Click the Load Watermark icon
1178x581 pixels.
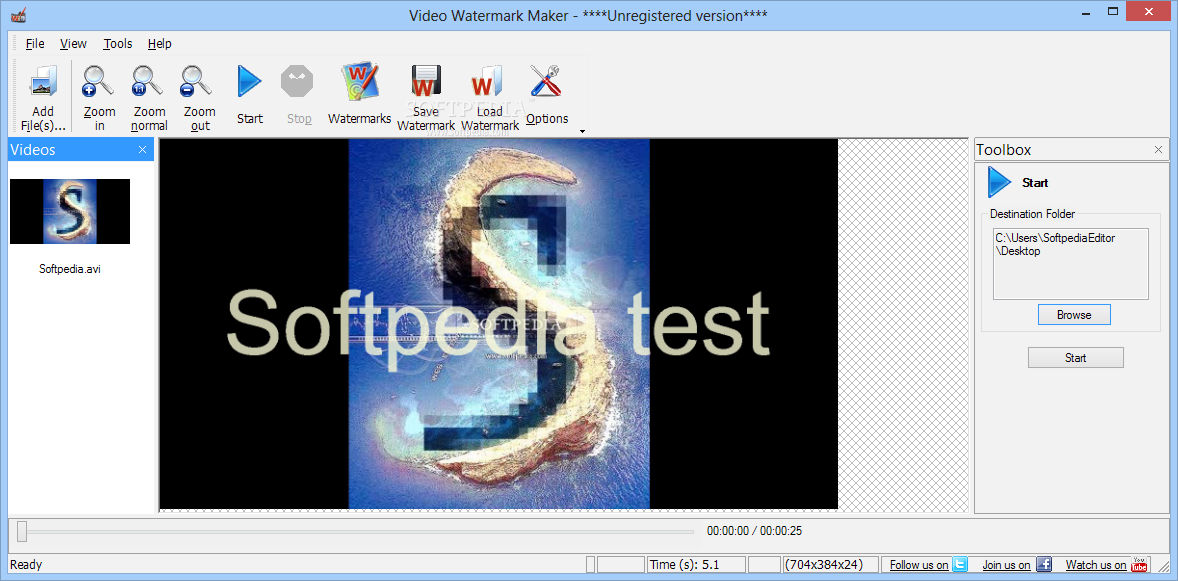coord(488,82)
